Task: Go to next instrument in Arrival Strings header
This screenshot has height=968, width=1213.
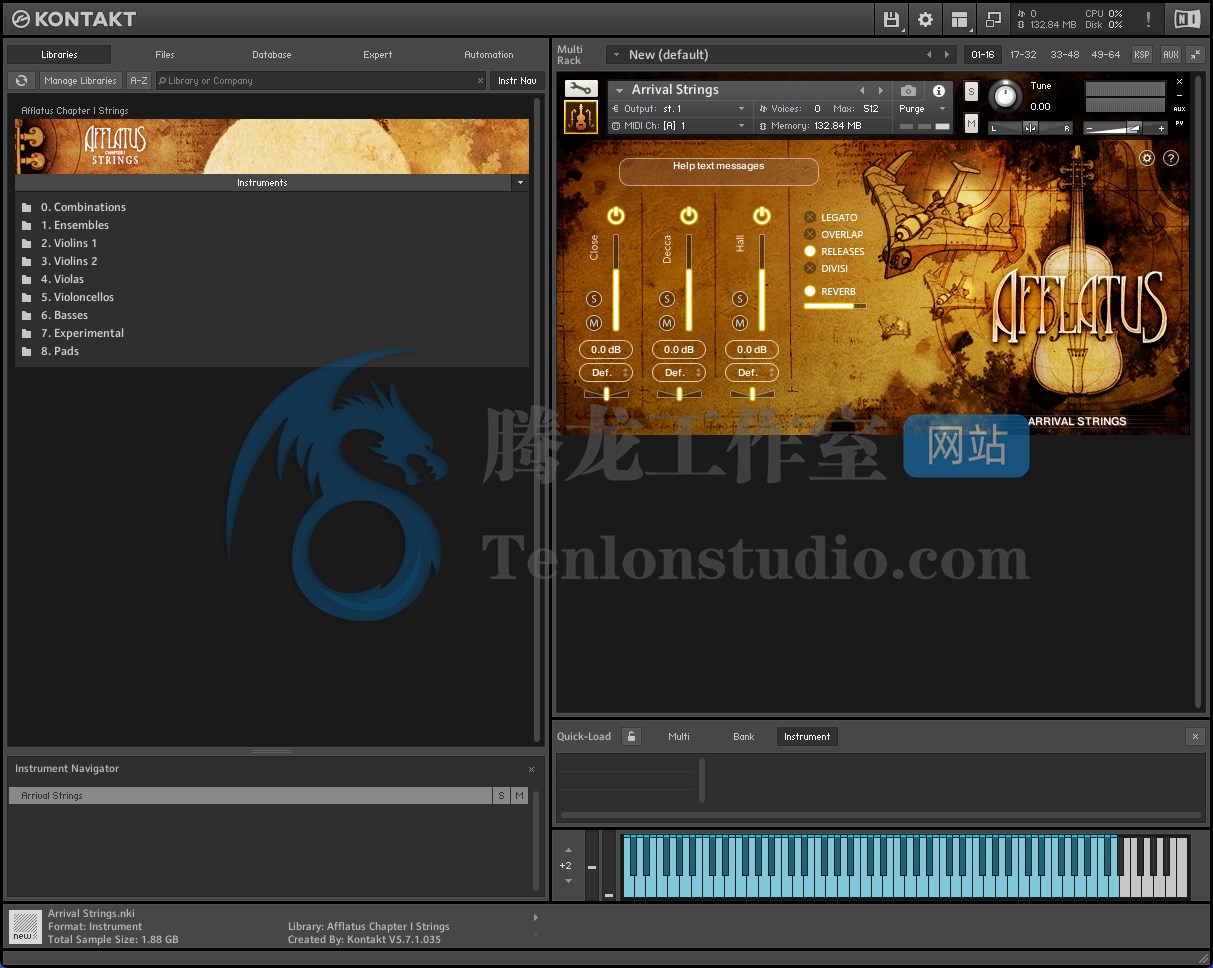Action: 880,90
